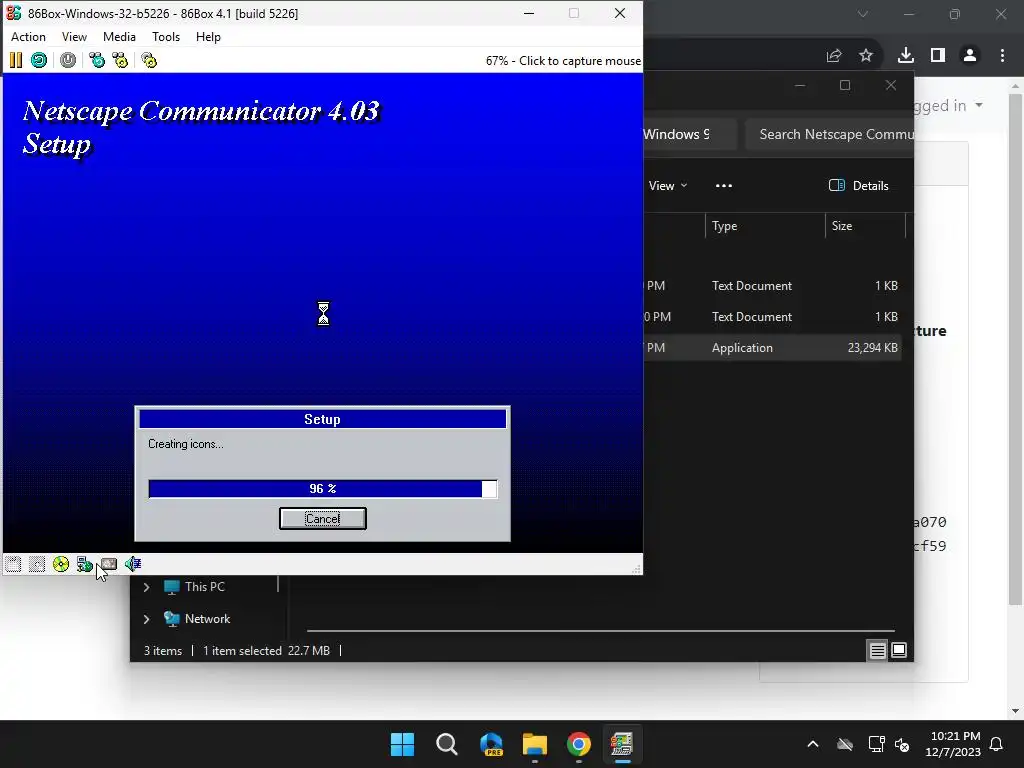
Task: Pause the 86Box emulation
Action: [x=16, y=61]
